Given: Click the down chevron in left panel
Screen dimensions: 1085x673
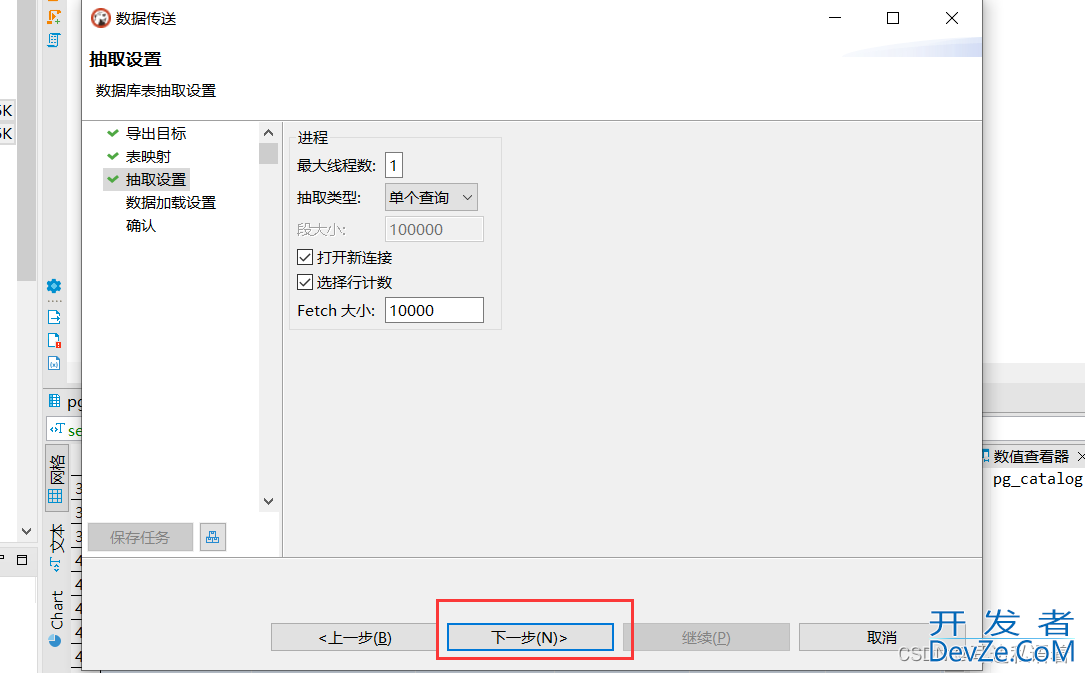Looking at the screenshot, I should [26, 531].
